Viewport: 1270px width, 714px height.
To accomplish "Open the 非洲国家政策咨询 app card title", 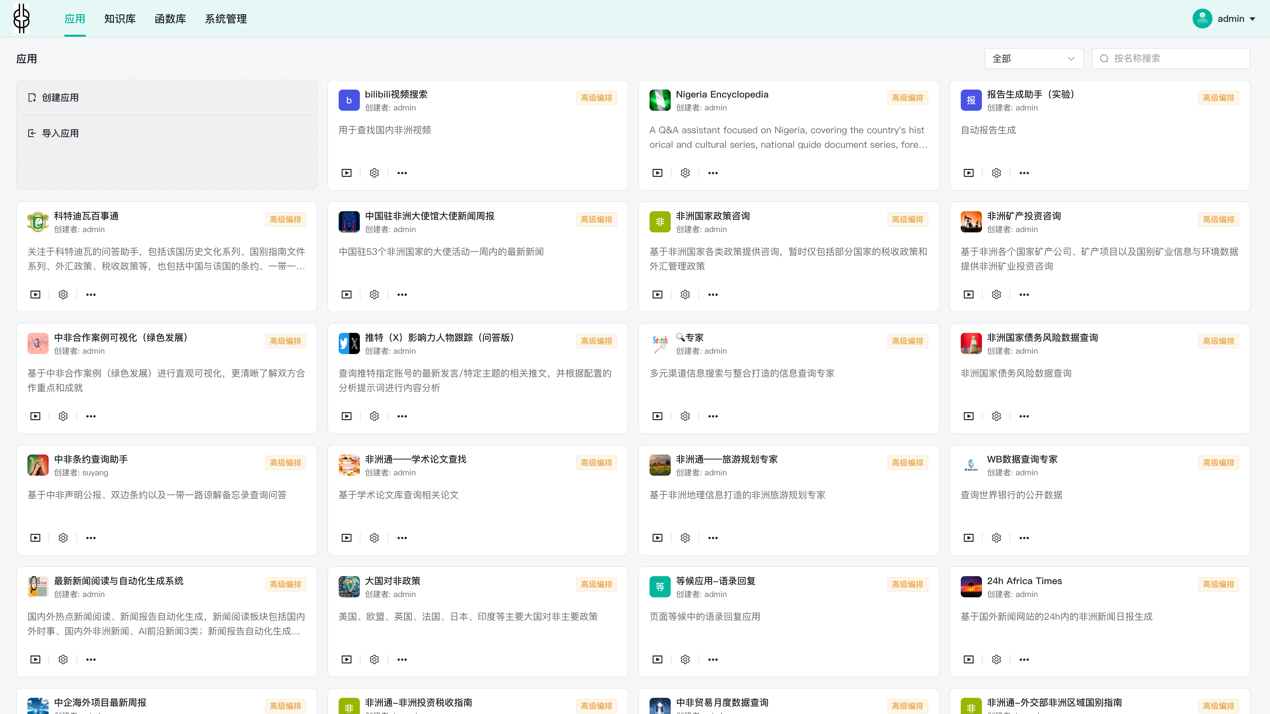I will [x=713, y=216].
